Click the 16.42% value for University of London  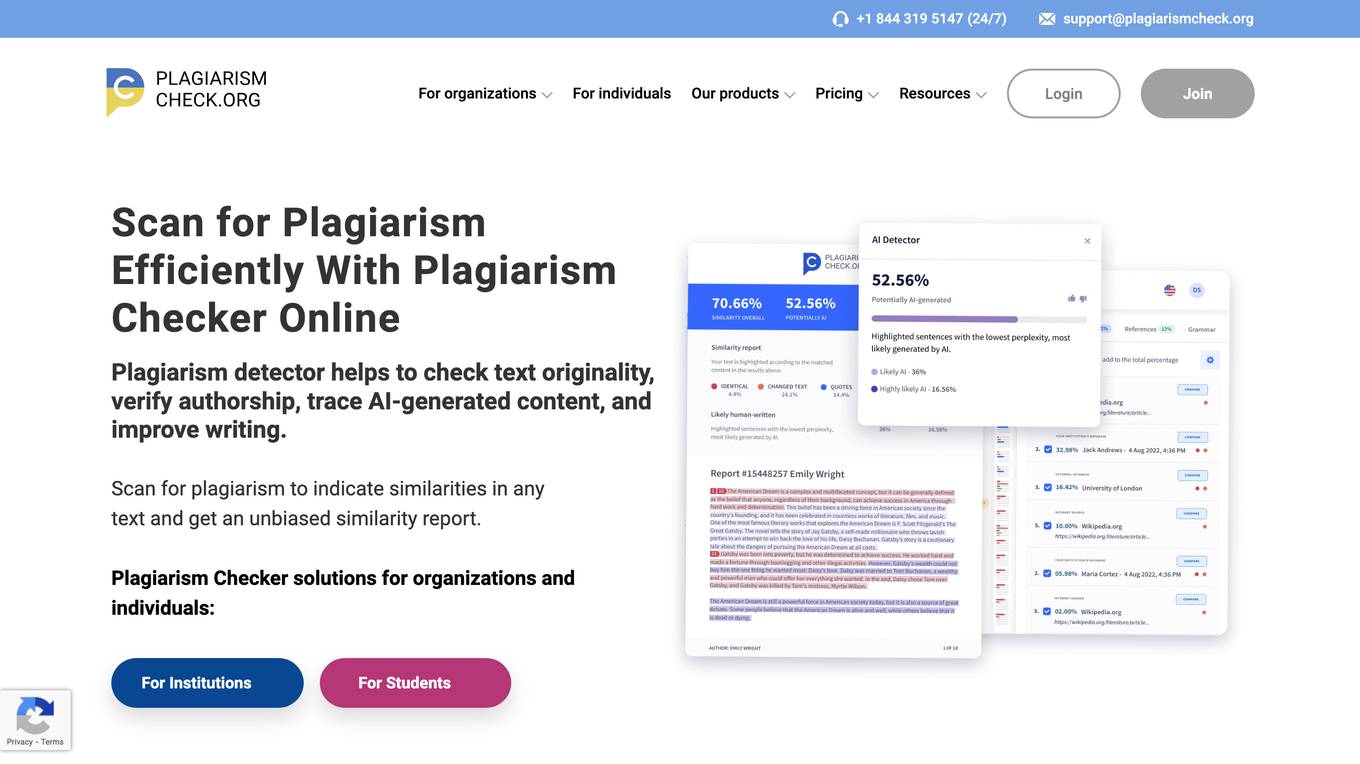pos(1067,488)
